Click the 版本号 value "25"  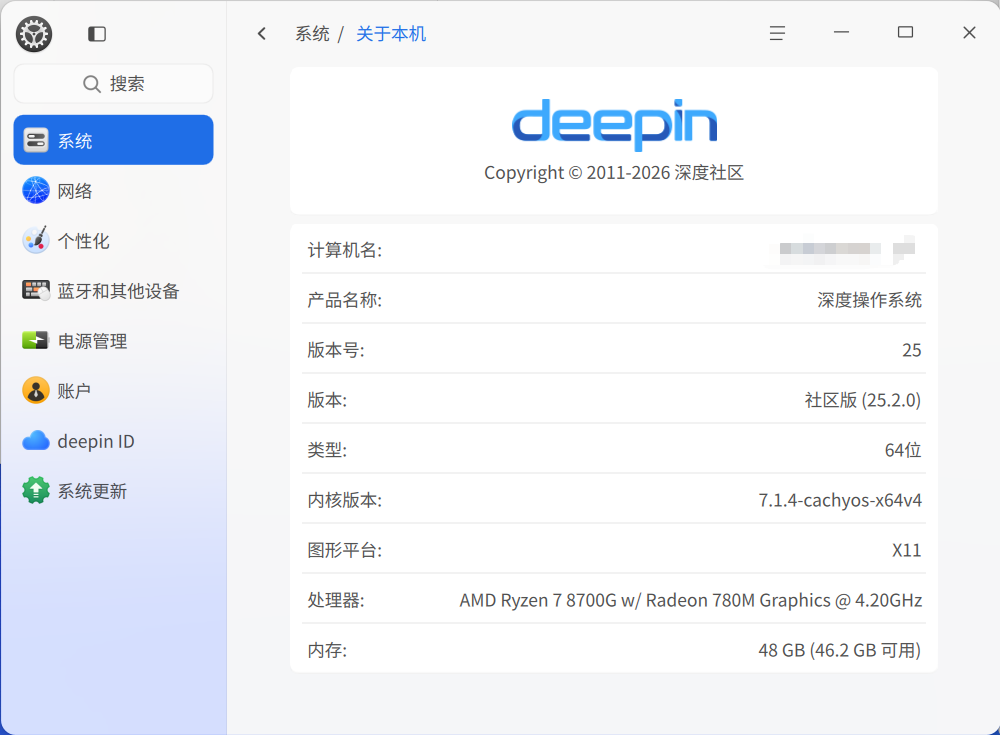[912, 350]
